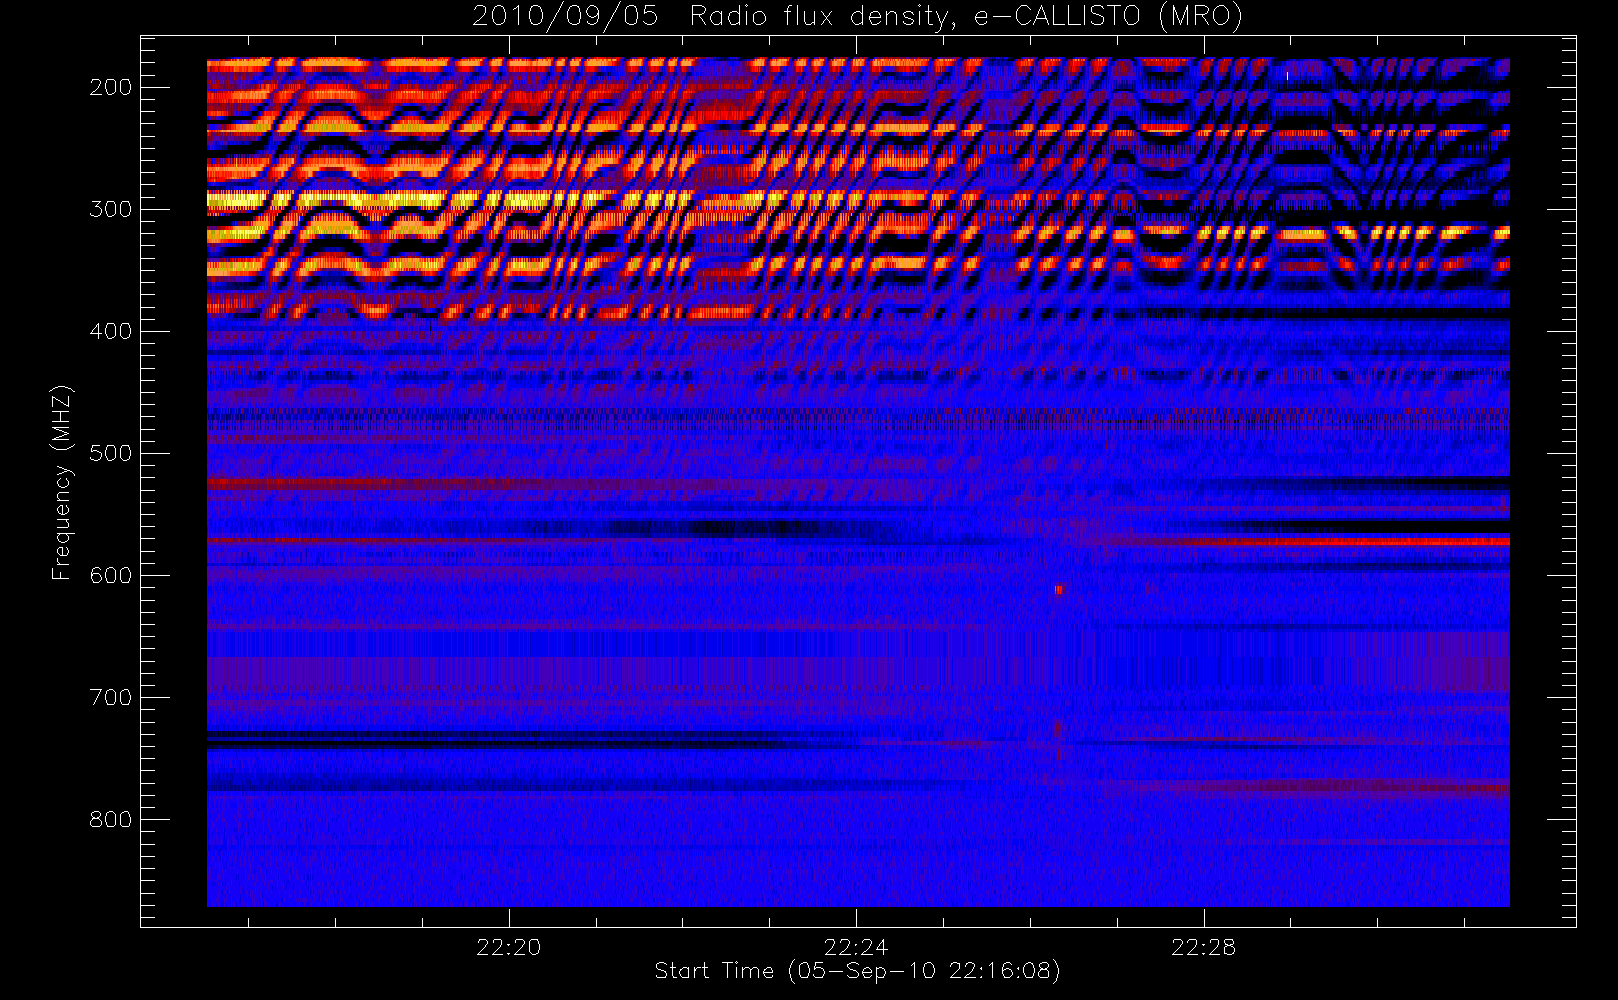The height and width of the screenshot is (1000, 1618).
Task: Click the 200 frequency tick label
Action: (111, 87)
